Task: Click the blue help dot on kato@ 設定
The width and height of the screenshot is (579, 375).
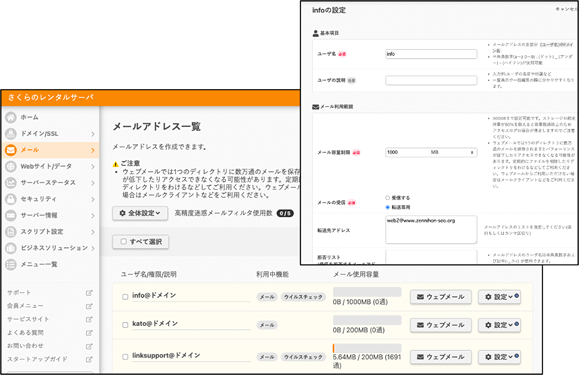Action: coord(517,324)
